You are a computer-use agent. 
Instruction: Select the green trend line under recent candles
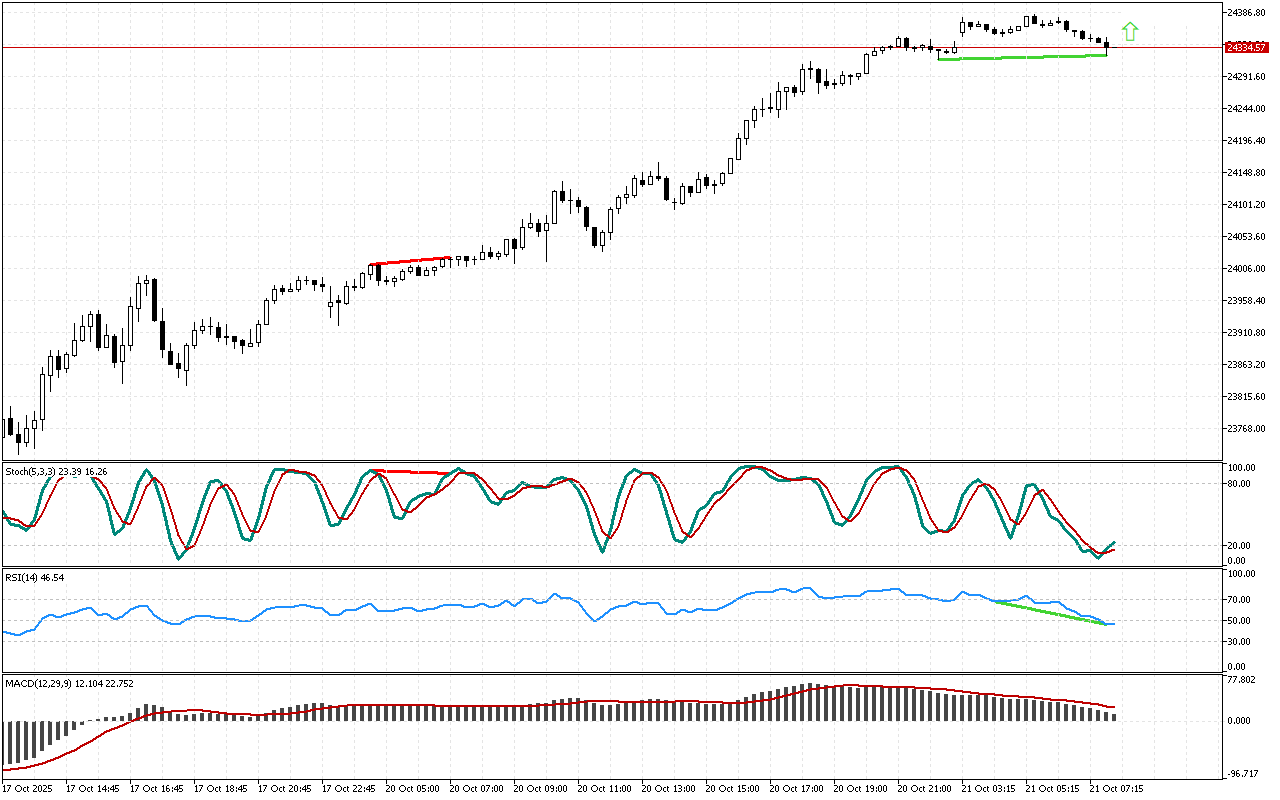click(1022, 57)
